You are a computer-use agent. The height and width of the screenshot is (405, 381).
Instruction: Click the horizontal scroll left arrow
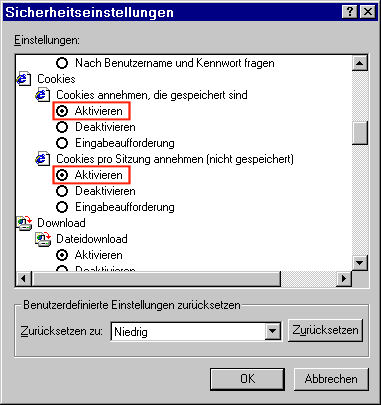[x=24, y=278]
